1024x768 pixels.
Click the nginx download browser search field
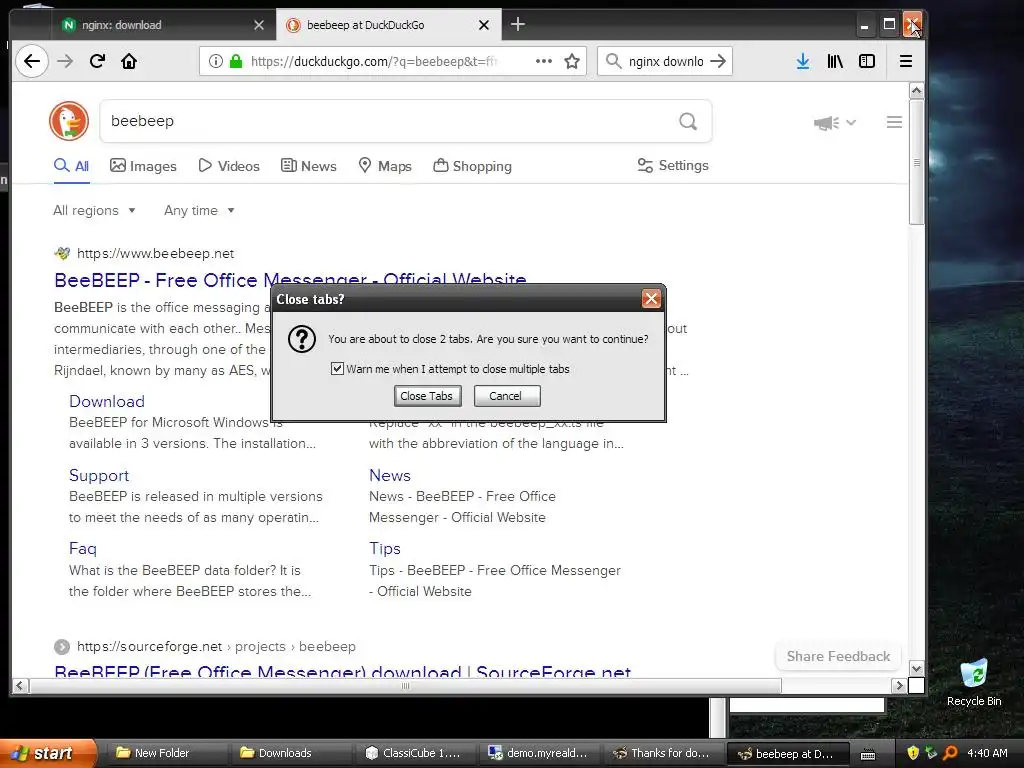(666, 61)
